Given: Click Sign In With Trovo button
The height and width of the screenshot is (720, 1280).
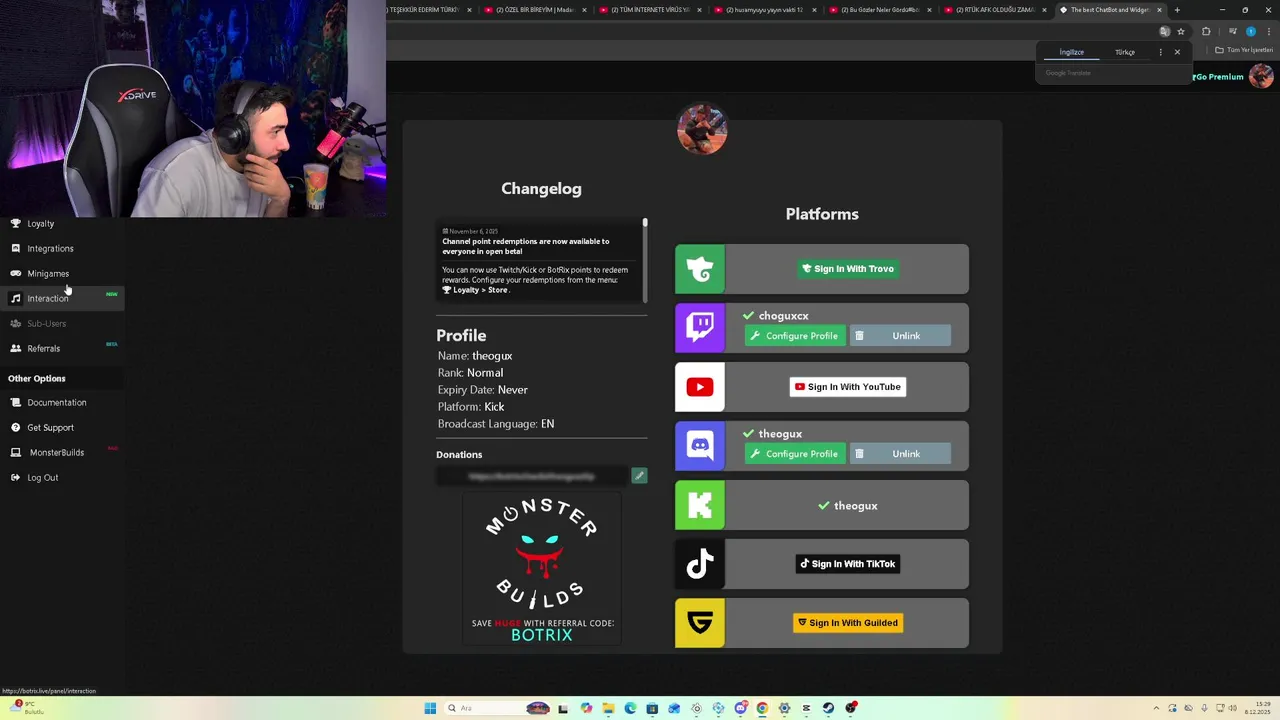Looking at the screenshot, I should (x=848, y=269).
